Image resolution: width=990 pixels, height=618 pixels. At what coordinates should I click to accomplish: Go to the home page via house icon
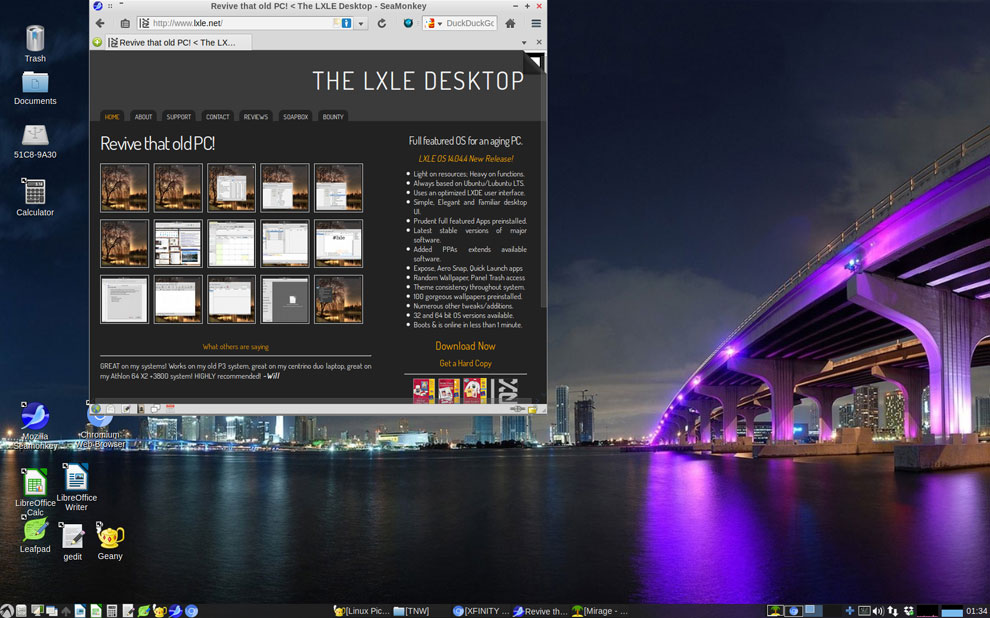click(x=510, y=23)
